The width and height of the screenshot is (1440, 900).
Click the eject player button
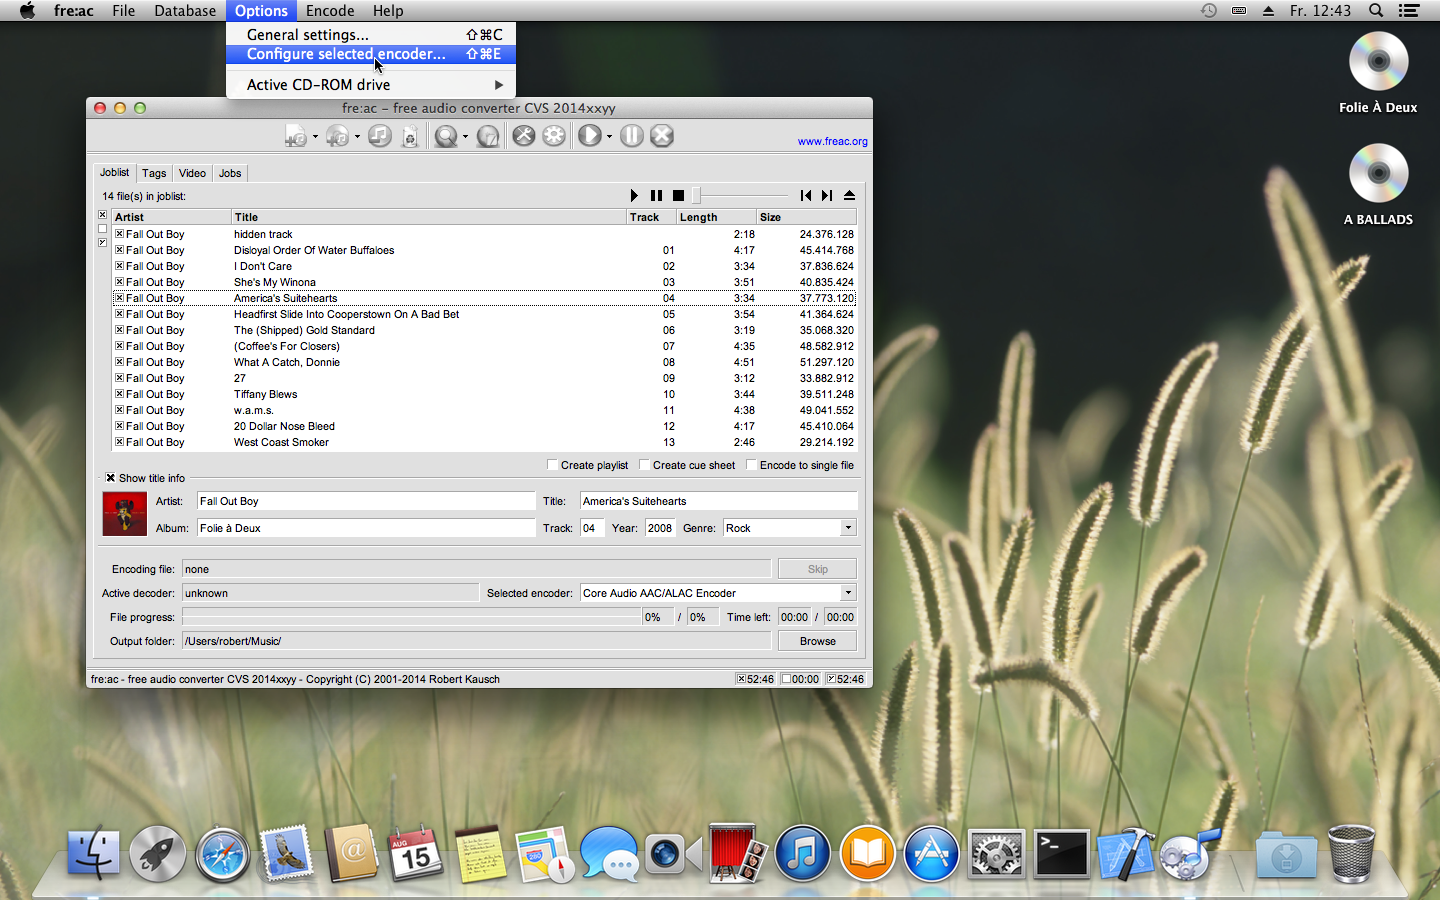tap(849, 196)
